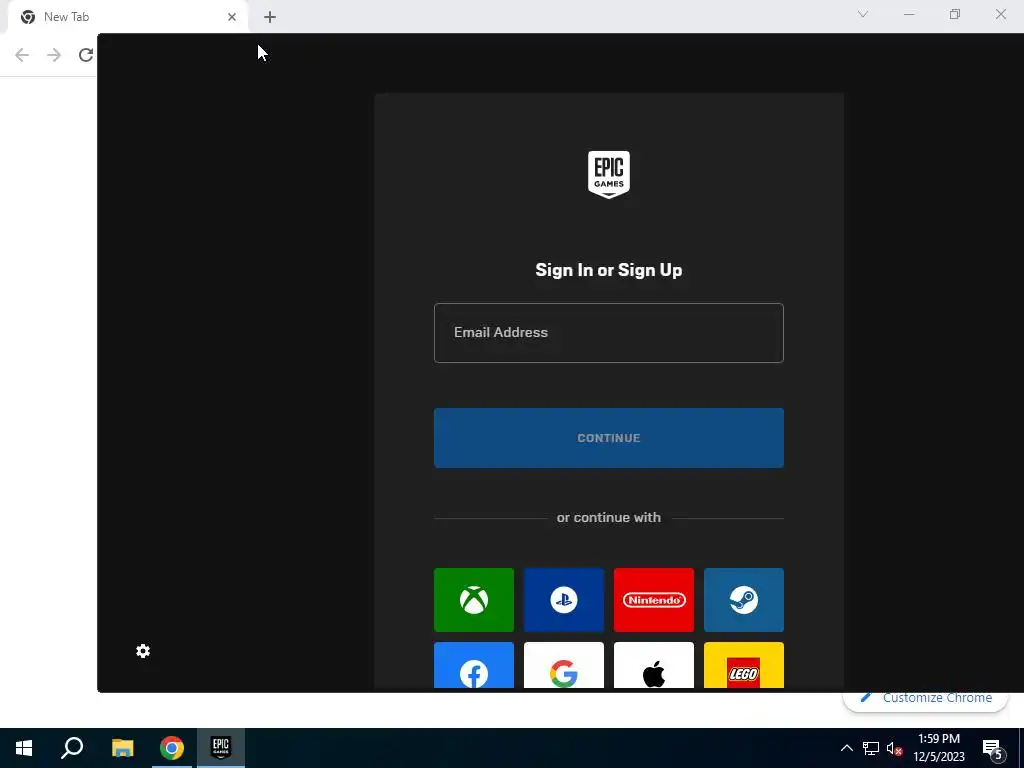The width and height of the screenshot is (1024, 768).
Task: Open a new Chrome tab with plus
Action: pos(270,17)
